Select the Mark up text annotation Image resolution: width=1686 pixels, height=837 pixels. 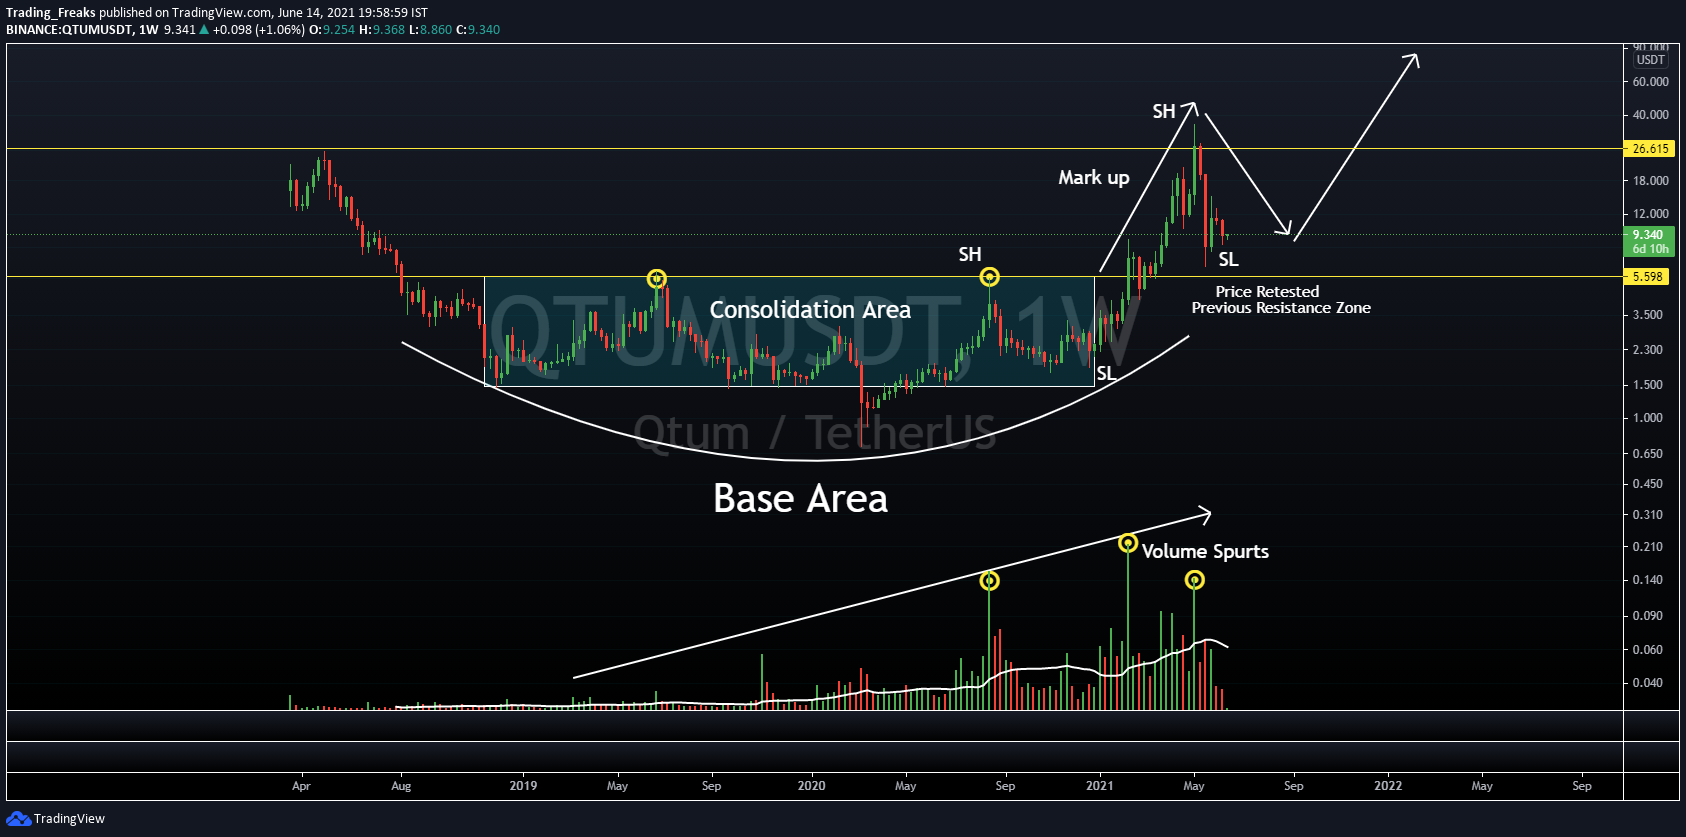pyautogui.click(x=1094, y=178)
